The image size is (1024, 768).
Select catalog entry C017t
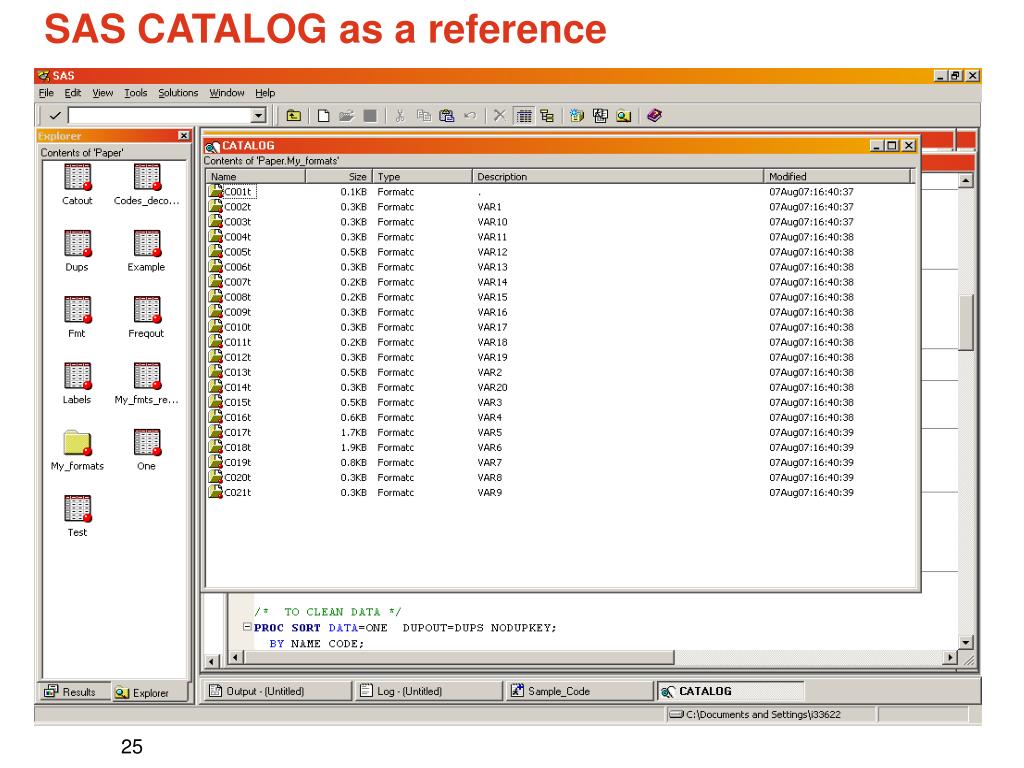tap(237, 432)
